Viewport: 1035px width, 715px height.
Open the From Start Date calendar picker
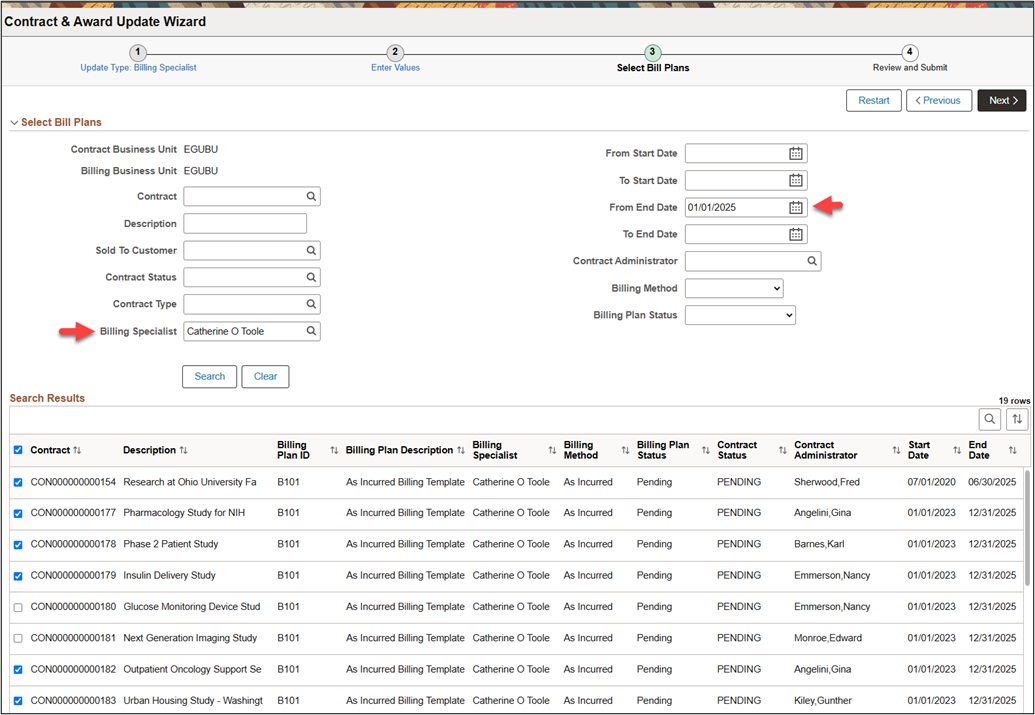796,154
